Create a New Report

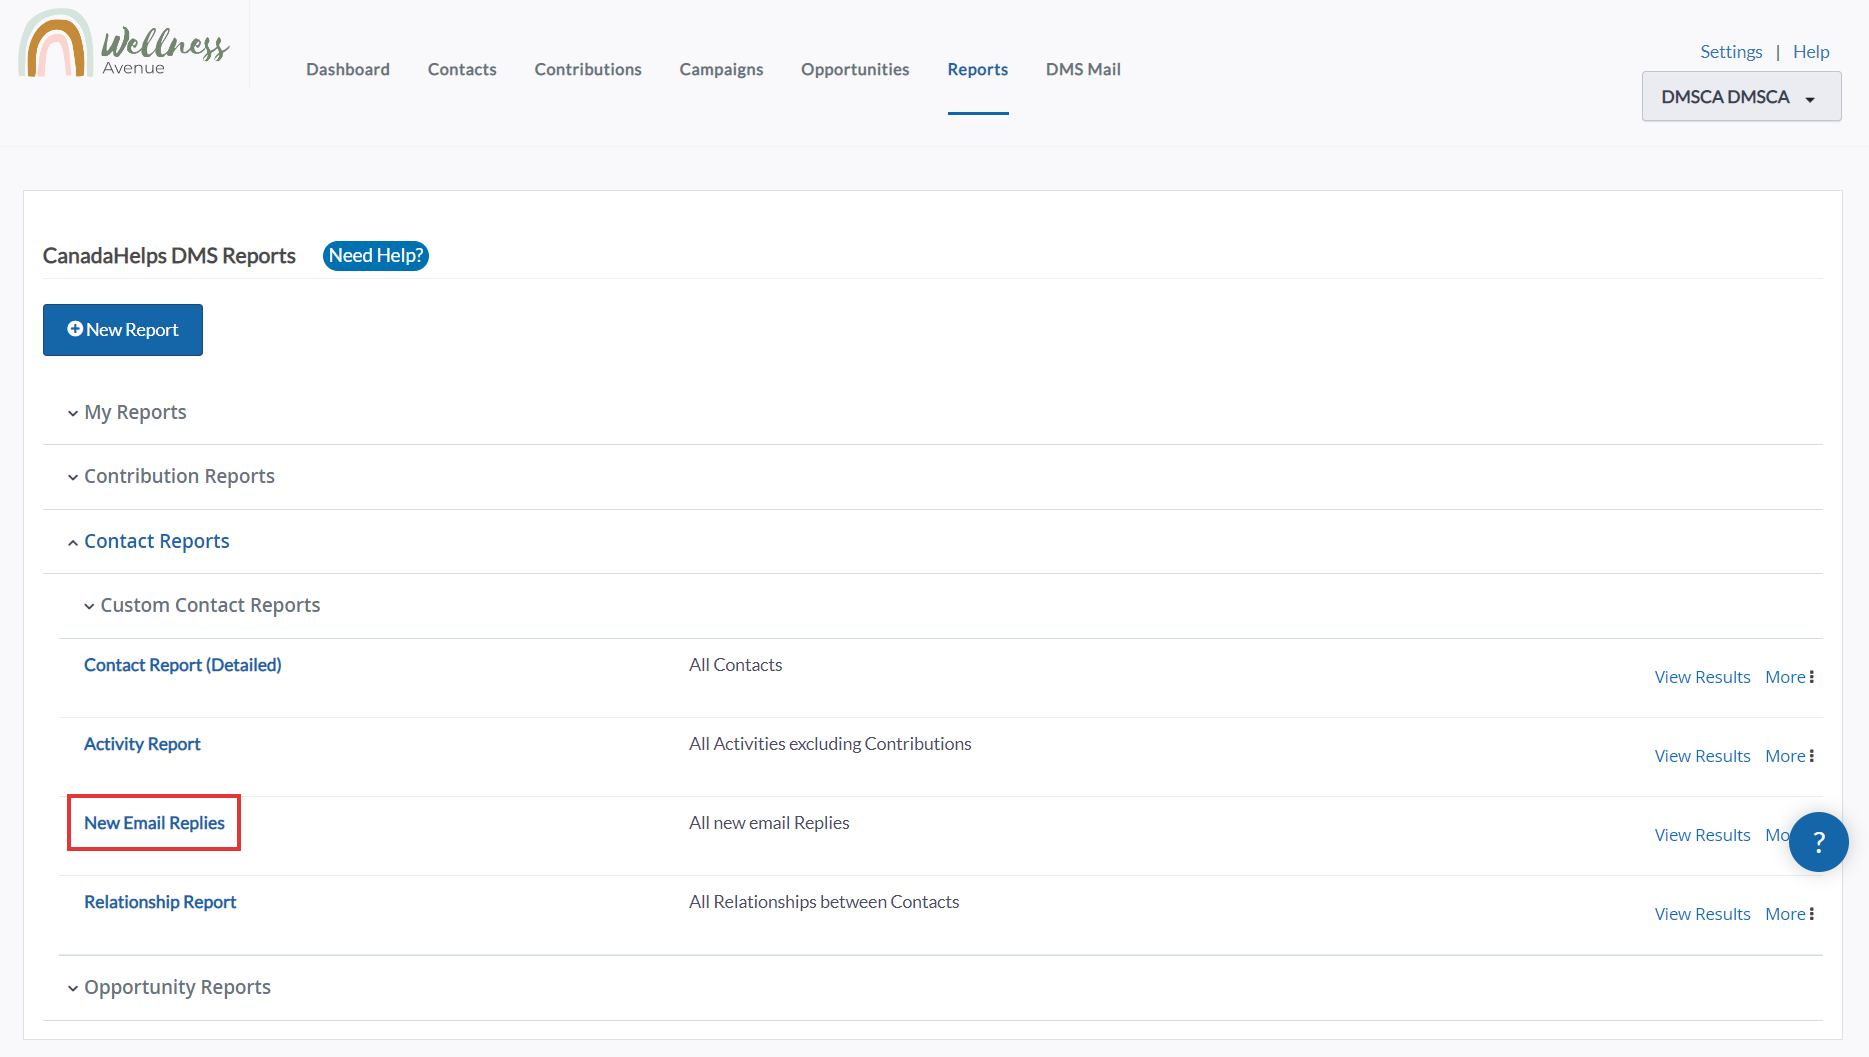[123, 330]
